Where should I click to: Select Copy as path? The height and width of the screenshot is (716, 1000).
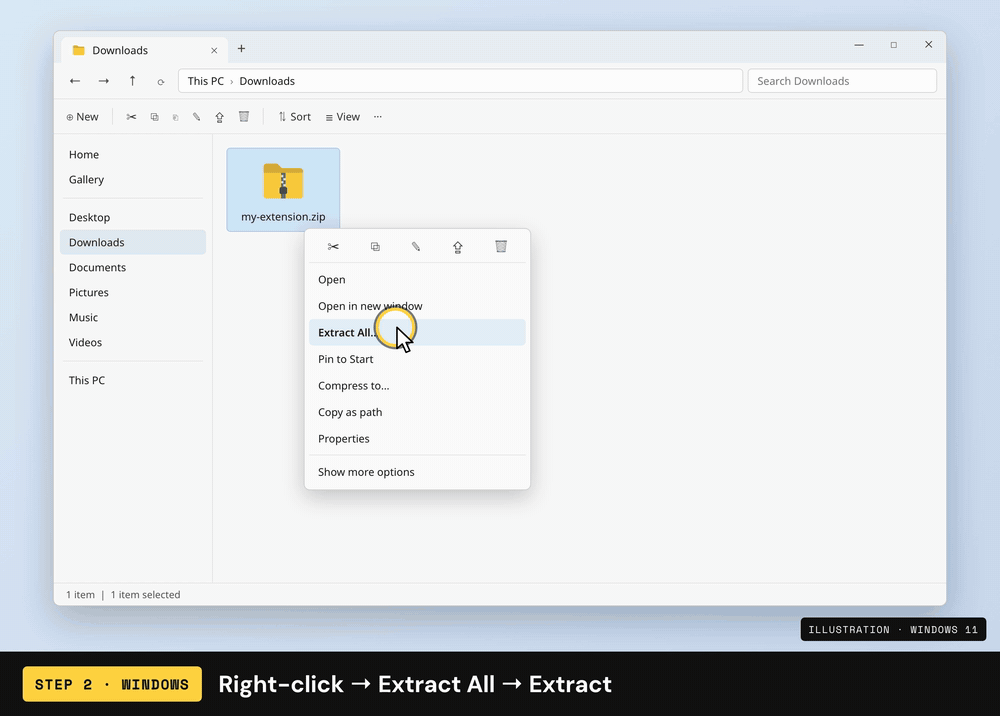click(x=417, y=412)
